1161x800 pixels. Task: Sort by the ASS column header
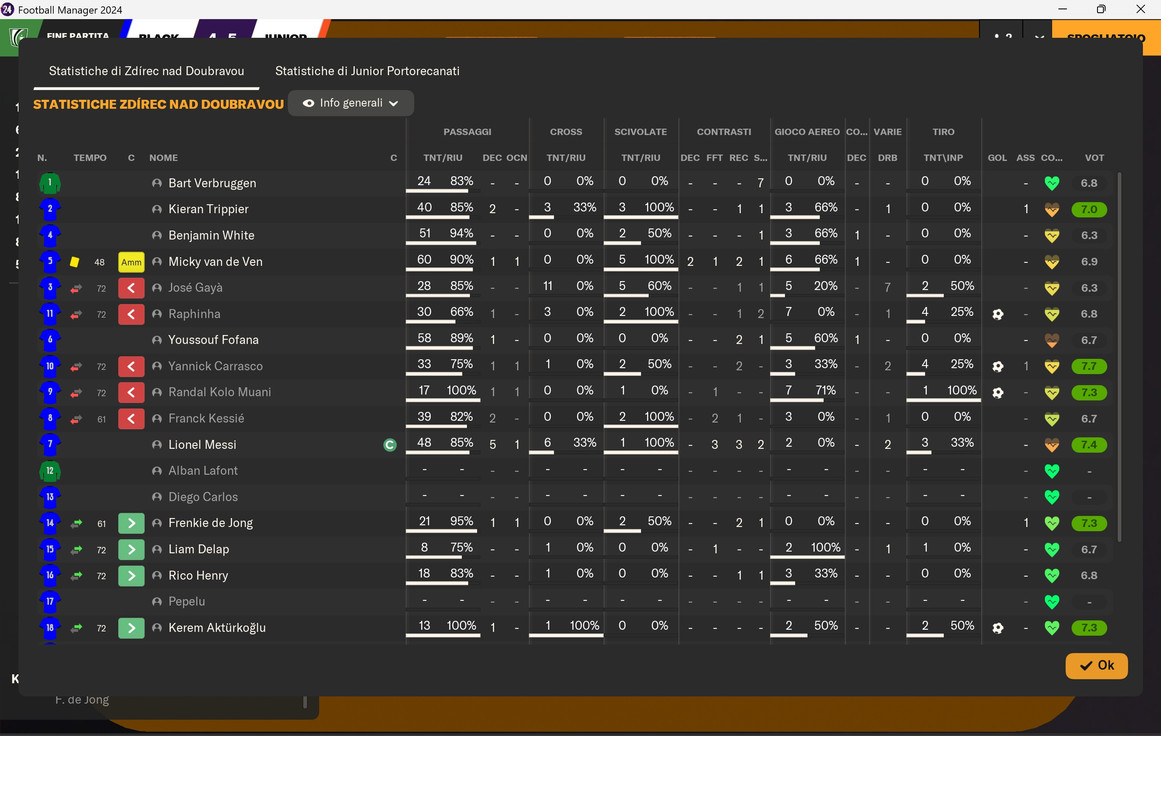1026,158
